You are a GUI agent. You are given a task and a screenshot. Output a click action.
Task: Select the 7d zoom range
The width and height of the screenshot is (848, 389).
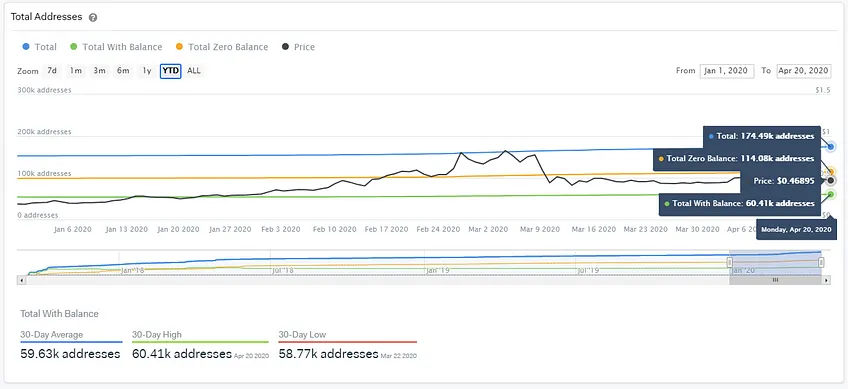pos(52,71)
